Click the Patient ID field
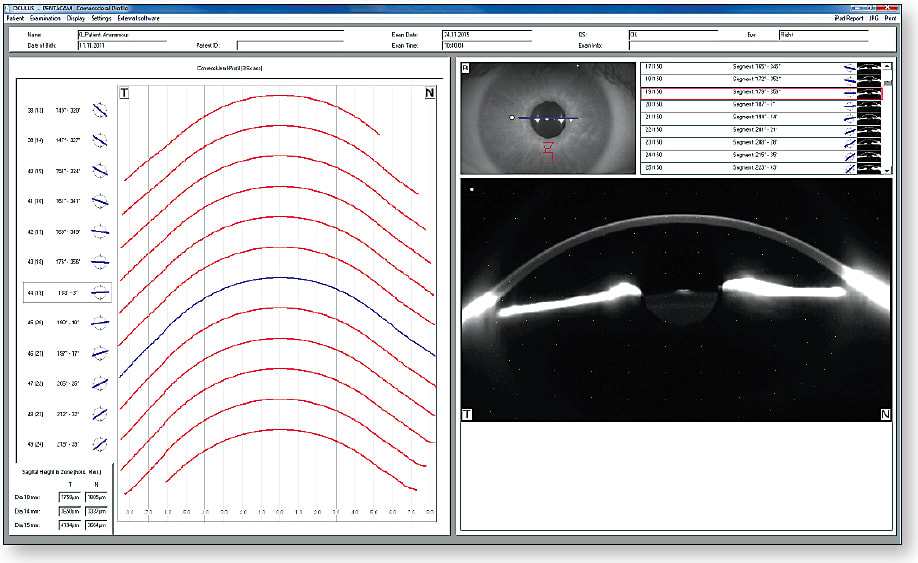This screenshot has height=563, width=918. pyautogui.click(x=290, y=45)
